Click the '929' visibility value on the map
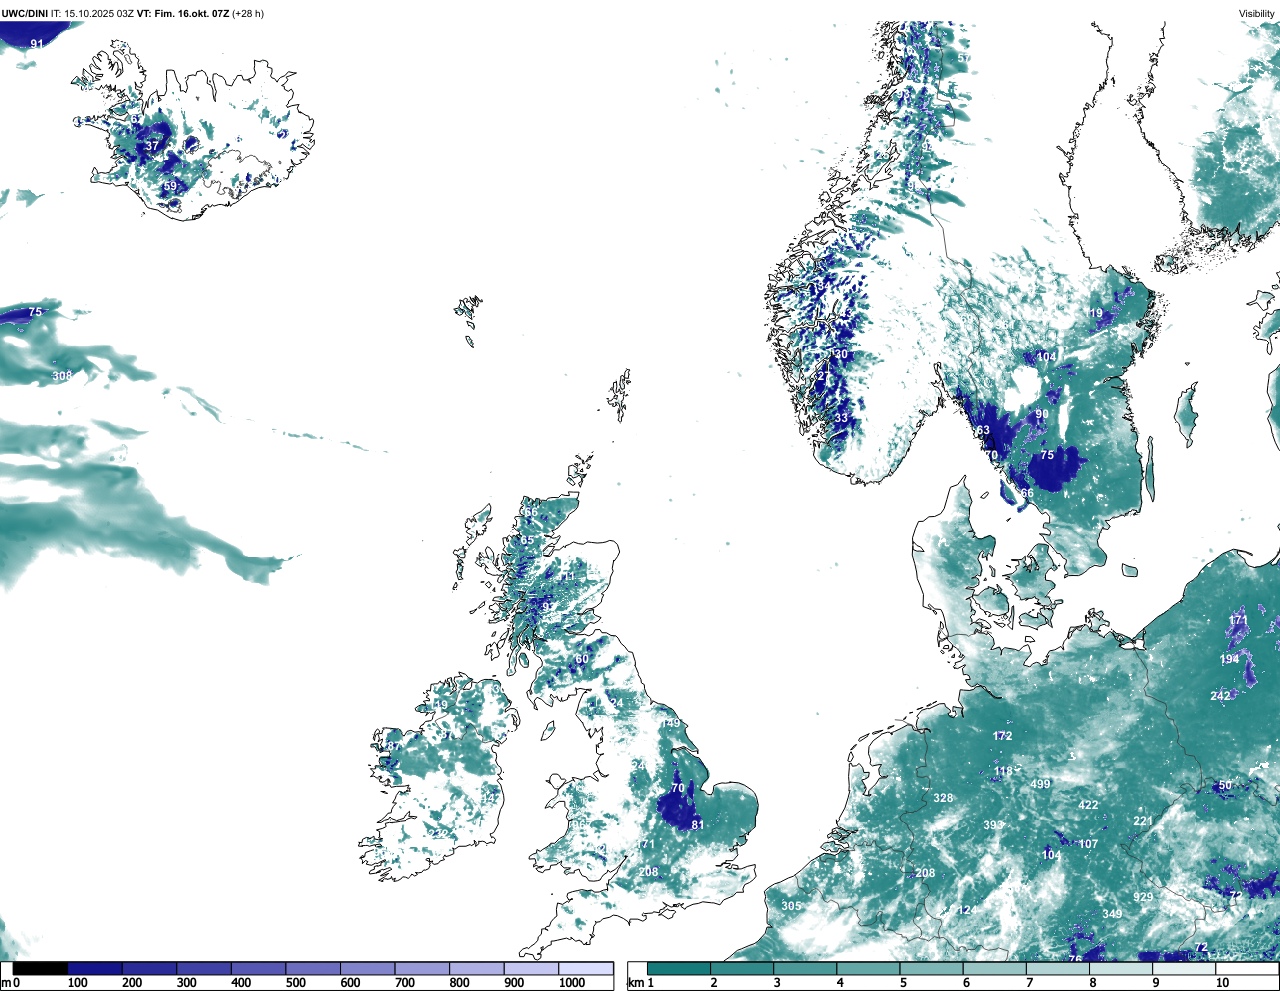This screenshot has width=1280, height=991. coord(1143,897)
